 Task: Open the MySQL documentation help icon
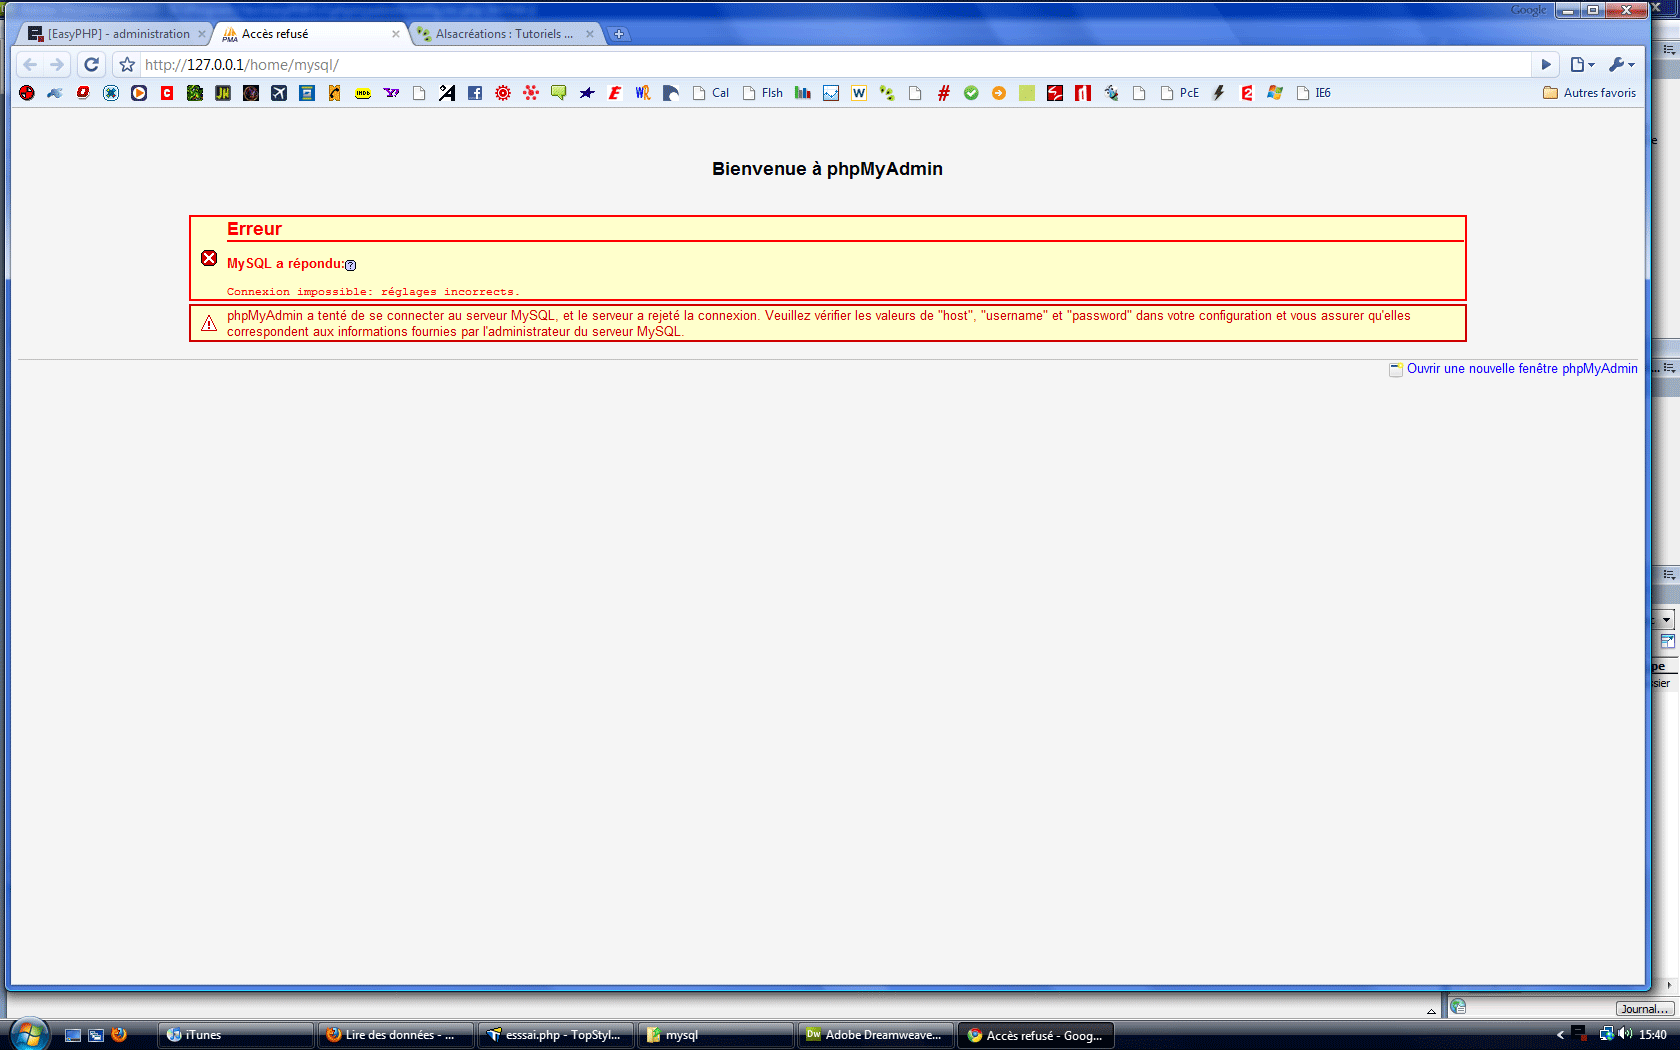[x=350, y=265]
